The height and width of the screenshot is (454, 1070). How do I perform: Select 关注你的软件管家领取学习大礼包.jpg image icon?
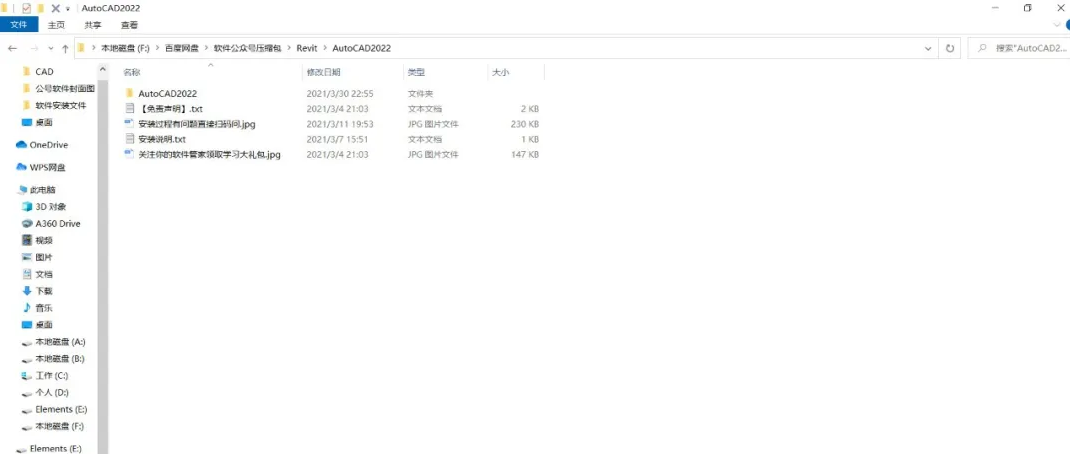(129, 154)
